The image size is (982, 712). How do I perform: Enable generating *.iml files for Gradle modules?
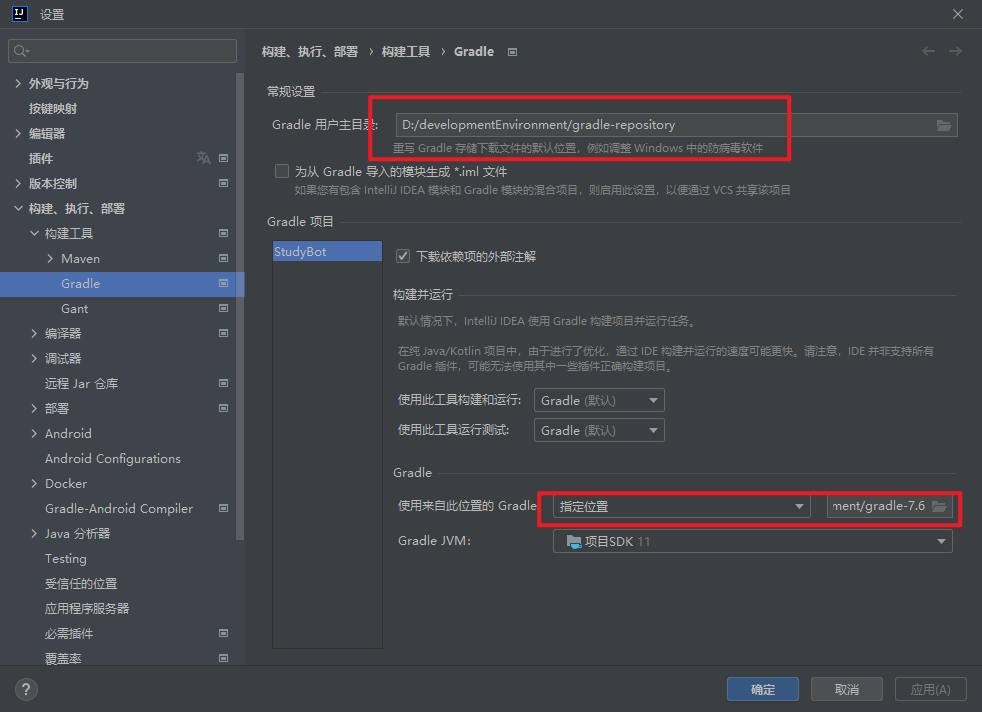[x=282, y=172]
